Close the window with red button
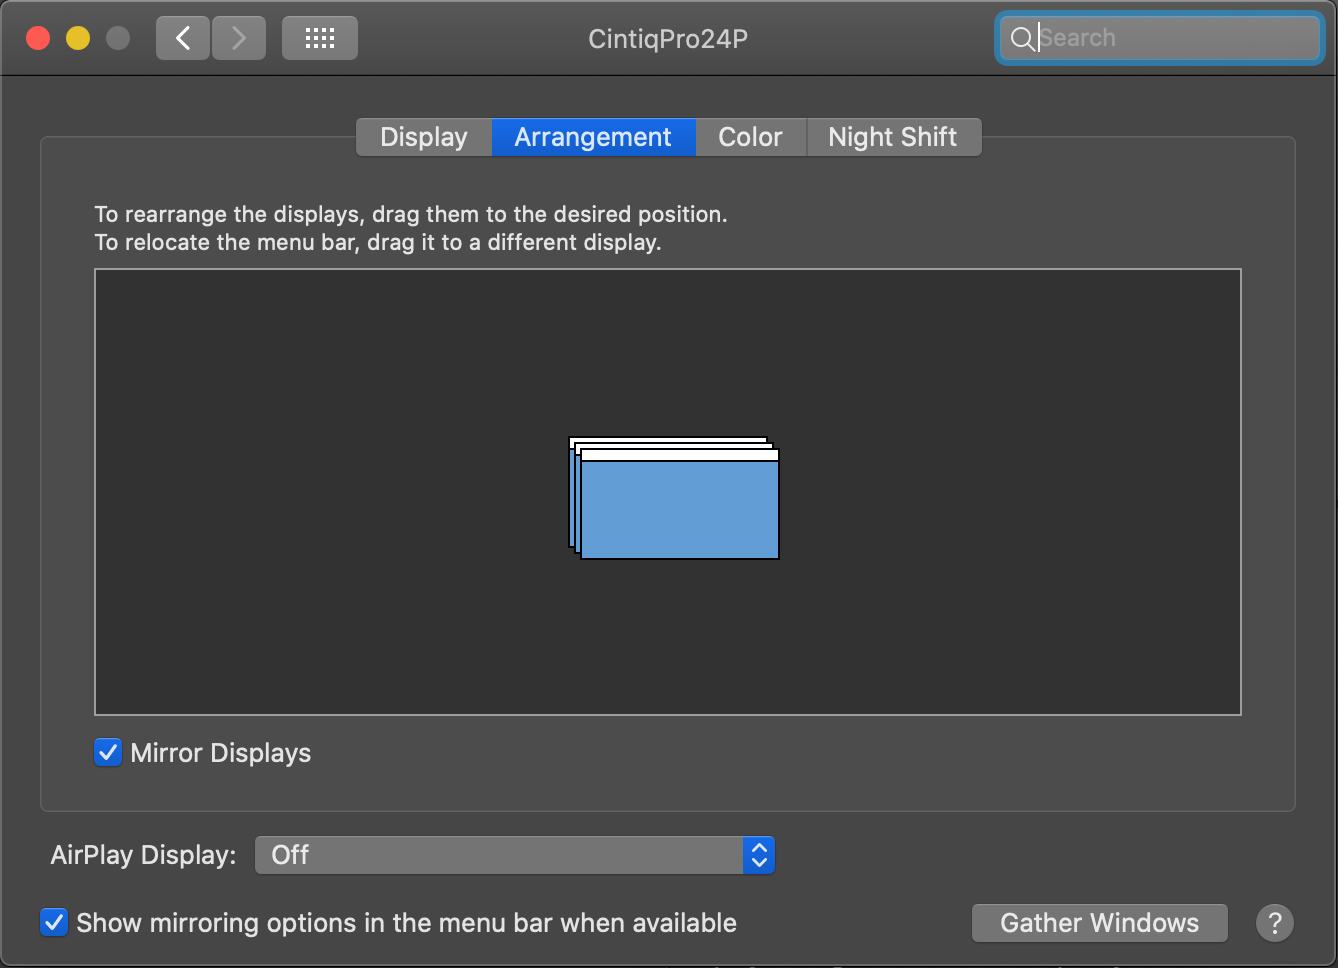The height and width of the screenshot is (968, 1338). [38, 39]
